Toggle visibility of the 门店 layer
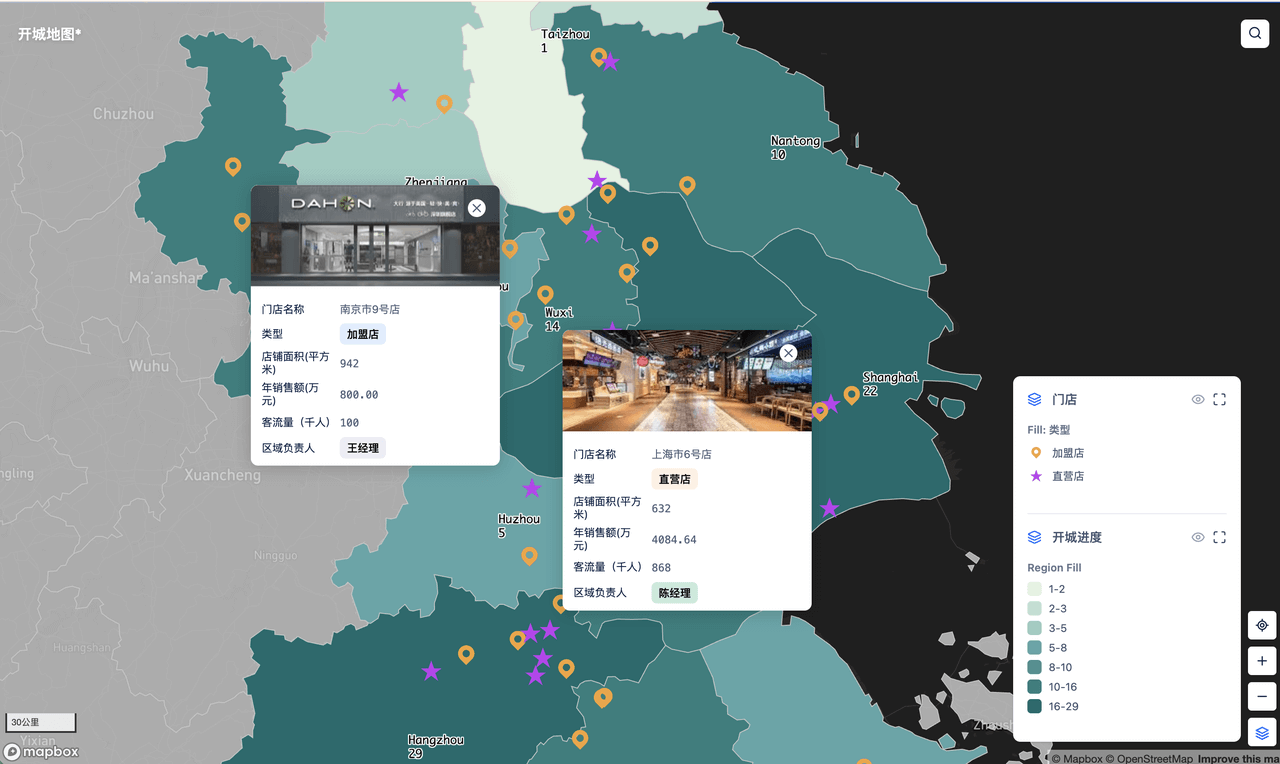Screen dimensions: 1280x764 pos(1197,399)
